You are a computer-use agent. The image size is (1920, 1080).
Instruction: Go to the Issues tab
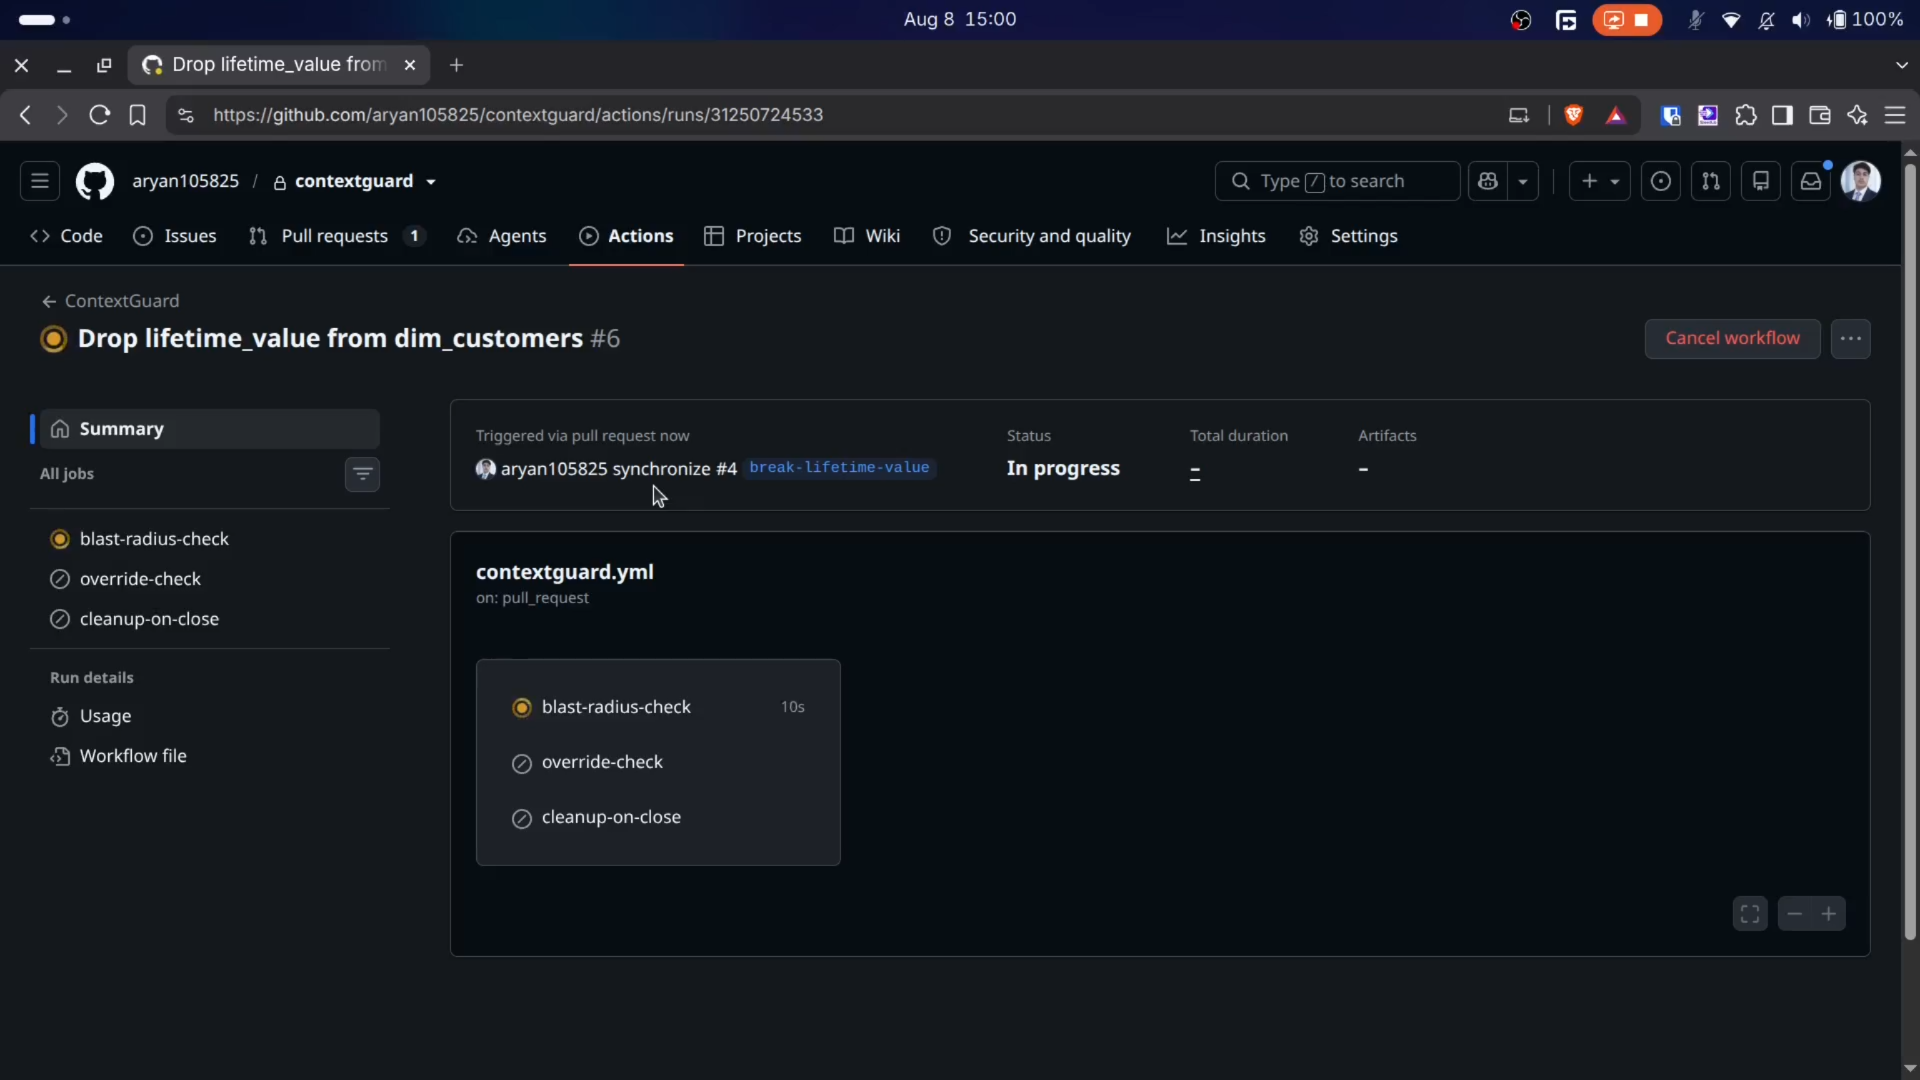point(175,236)
